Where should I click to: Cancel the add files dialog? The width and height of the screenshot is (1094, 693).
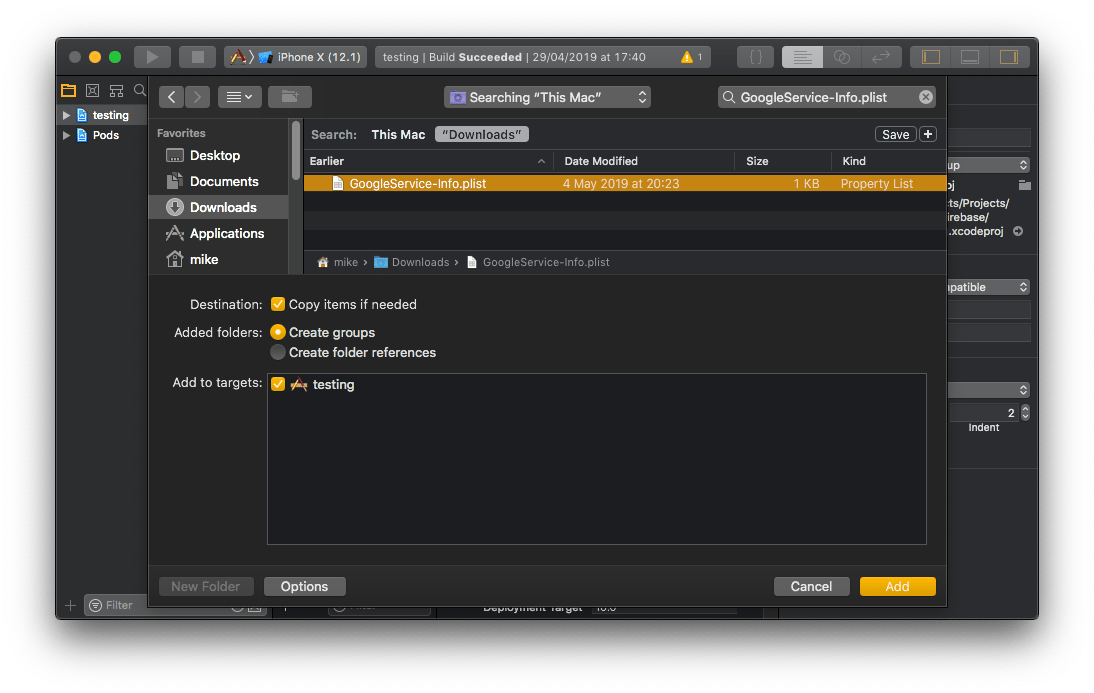[x=811, y=587]
